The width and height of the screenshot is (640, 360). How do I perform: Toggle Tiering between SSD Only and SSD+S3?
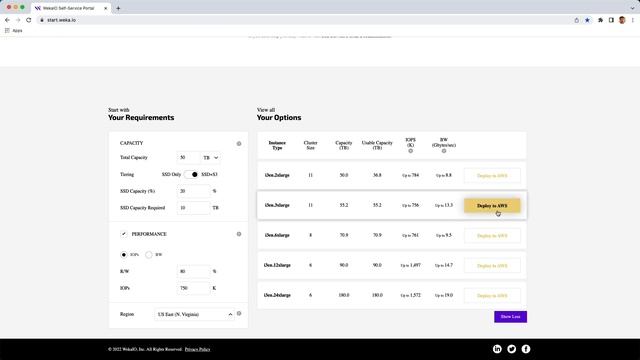pos(191,174)
